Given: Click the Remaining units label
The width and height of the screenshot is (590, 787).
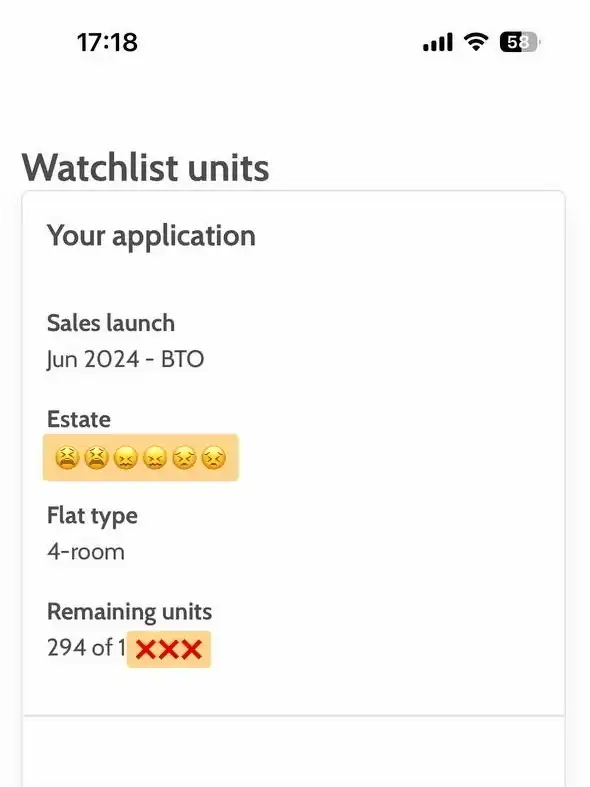Looking at the screenshot, I should (x=129, y=612).
